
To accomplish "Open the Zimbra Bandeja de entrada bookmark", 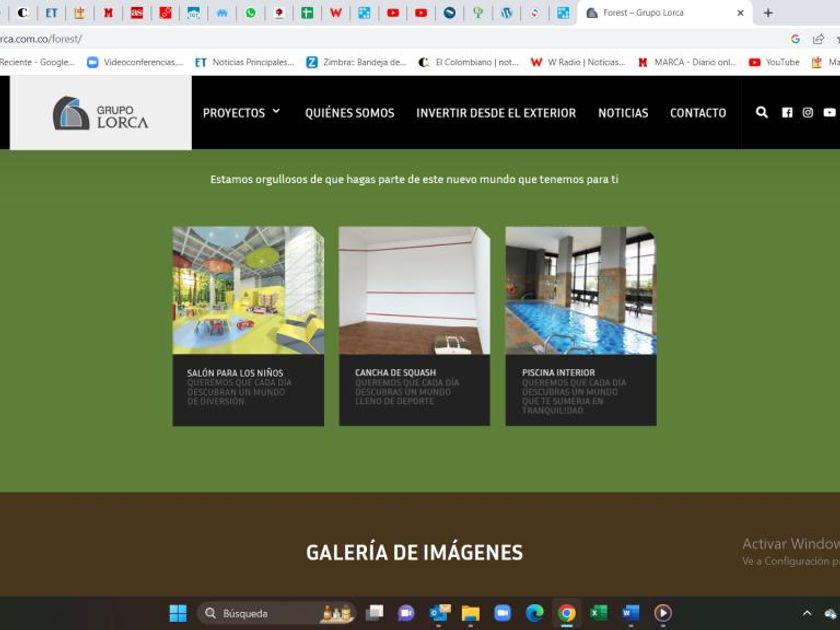I will (x=356, y=62).
